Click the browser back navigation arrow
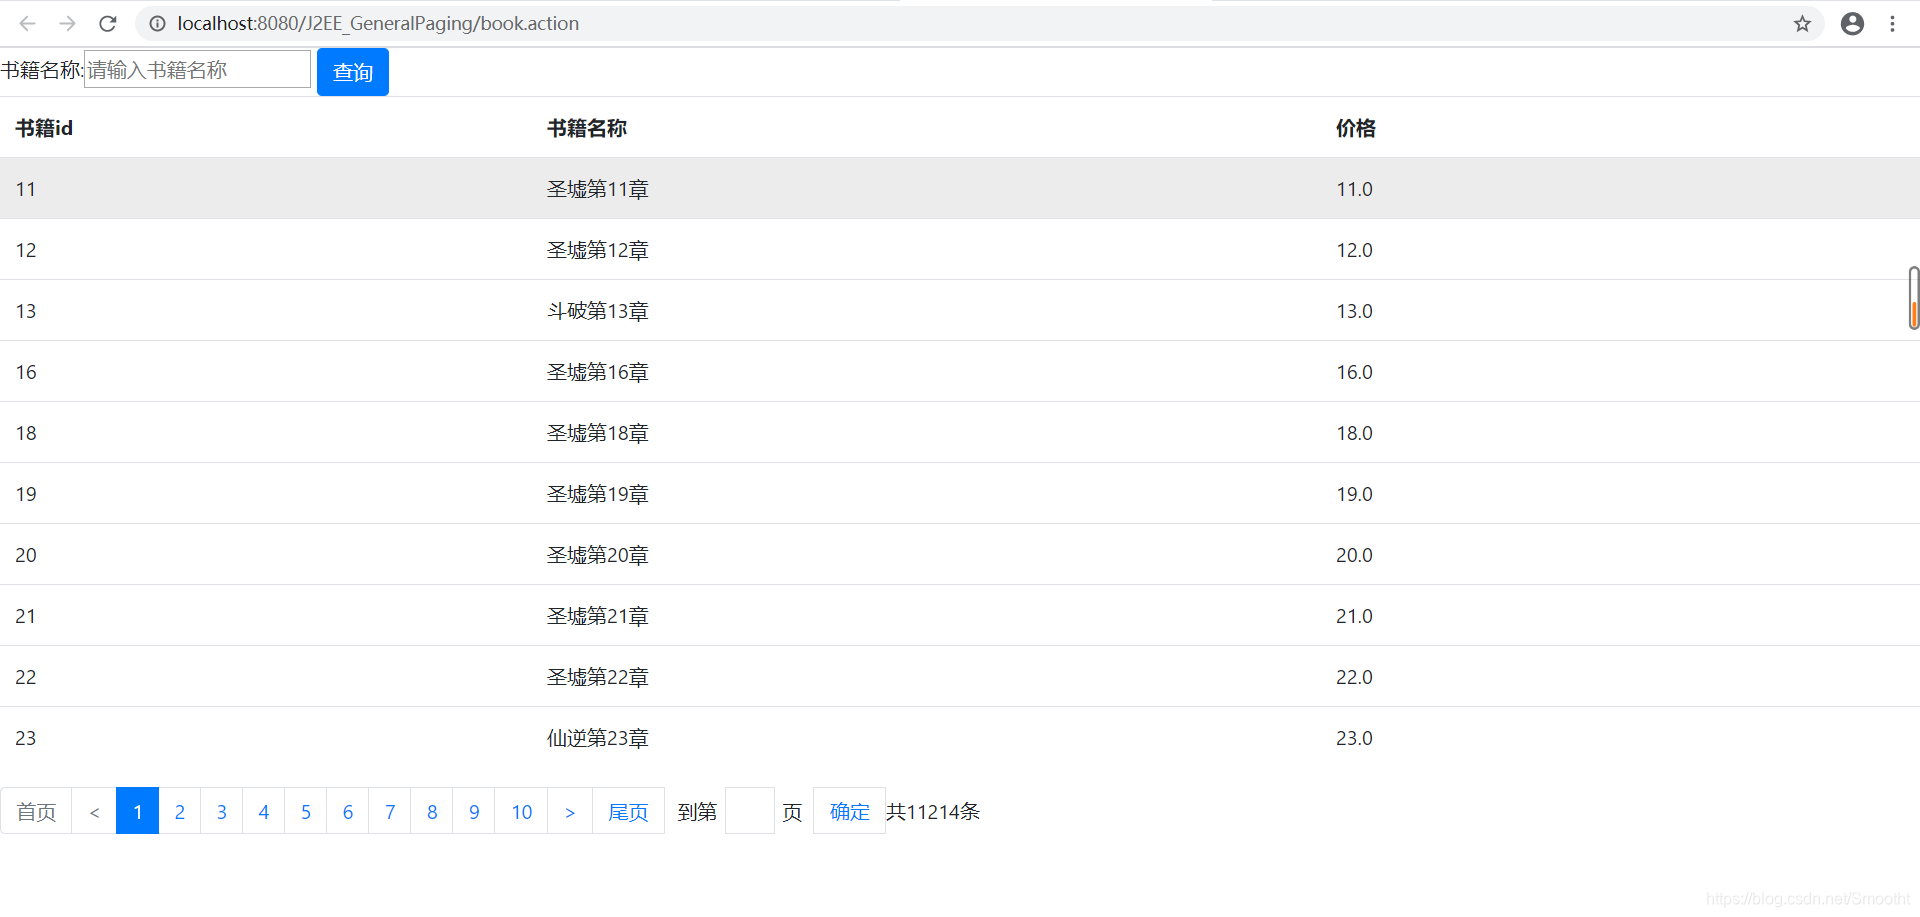Viewport: 1920px width, 917px height. (26, 23)
